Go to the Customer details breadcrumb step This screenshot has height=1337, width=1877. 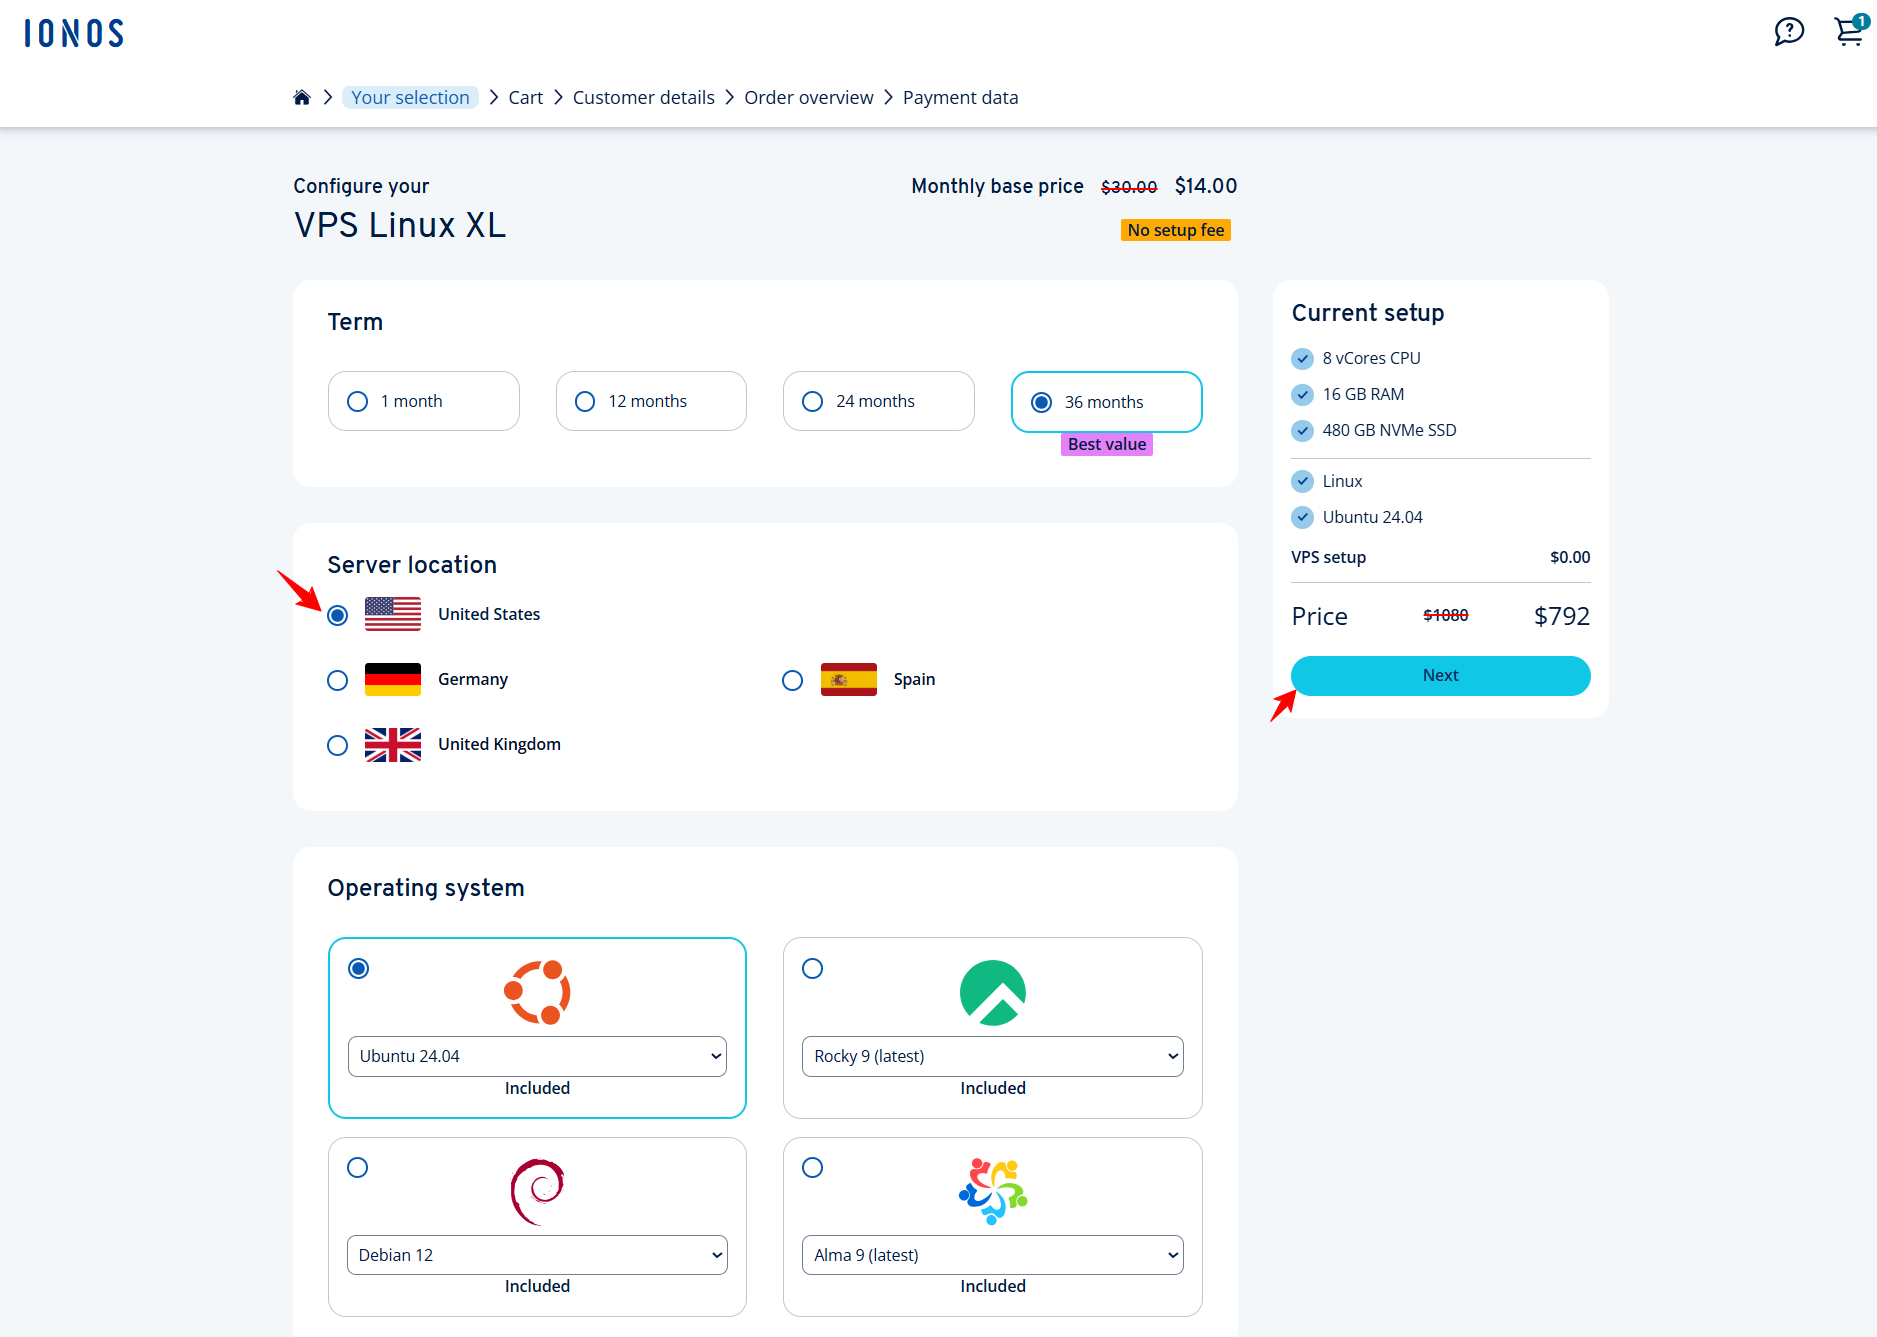click(644, 97)
